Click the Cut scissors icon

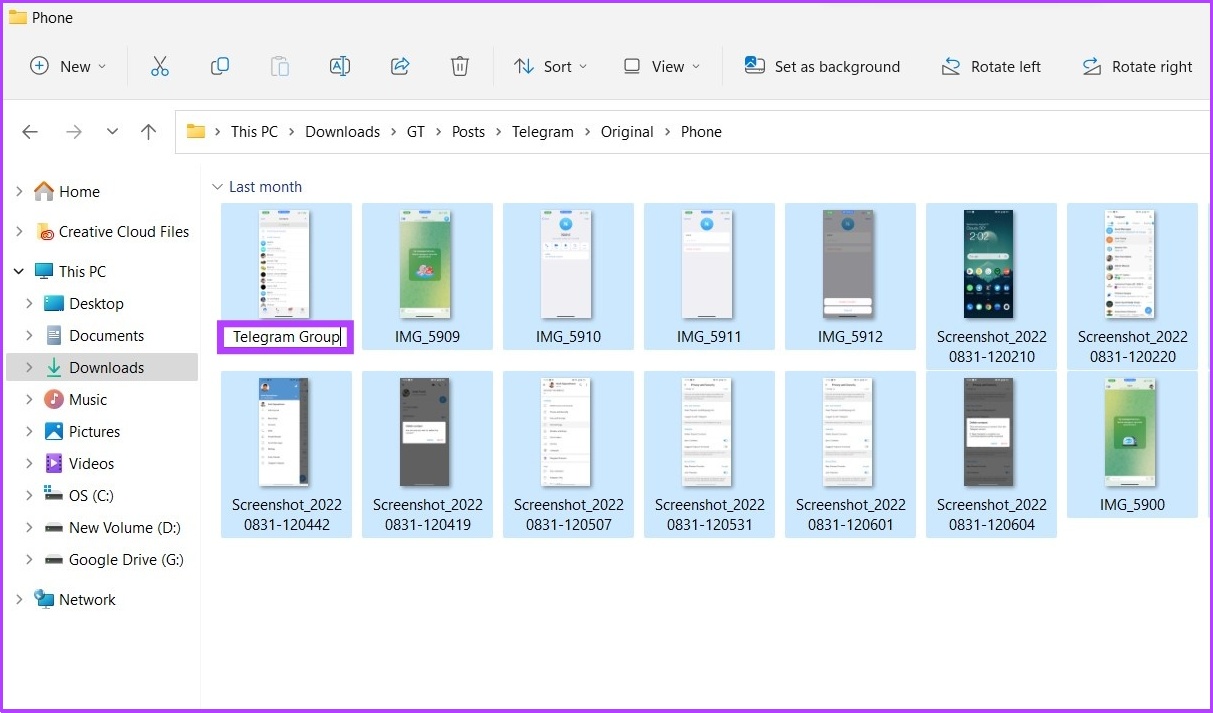160,66
